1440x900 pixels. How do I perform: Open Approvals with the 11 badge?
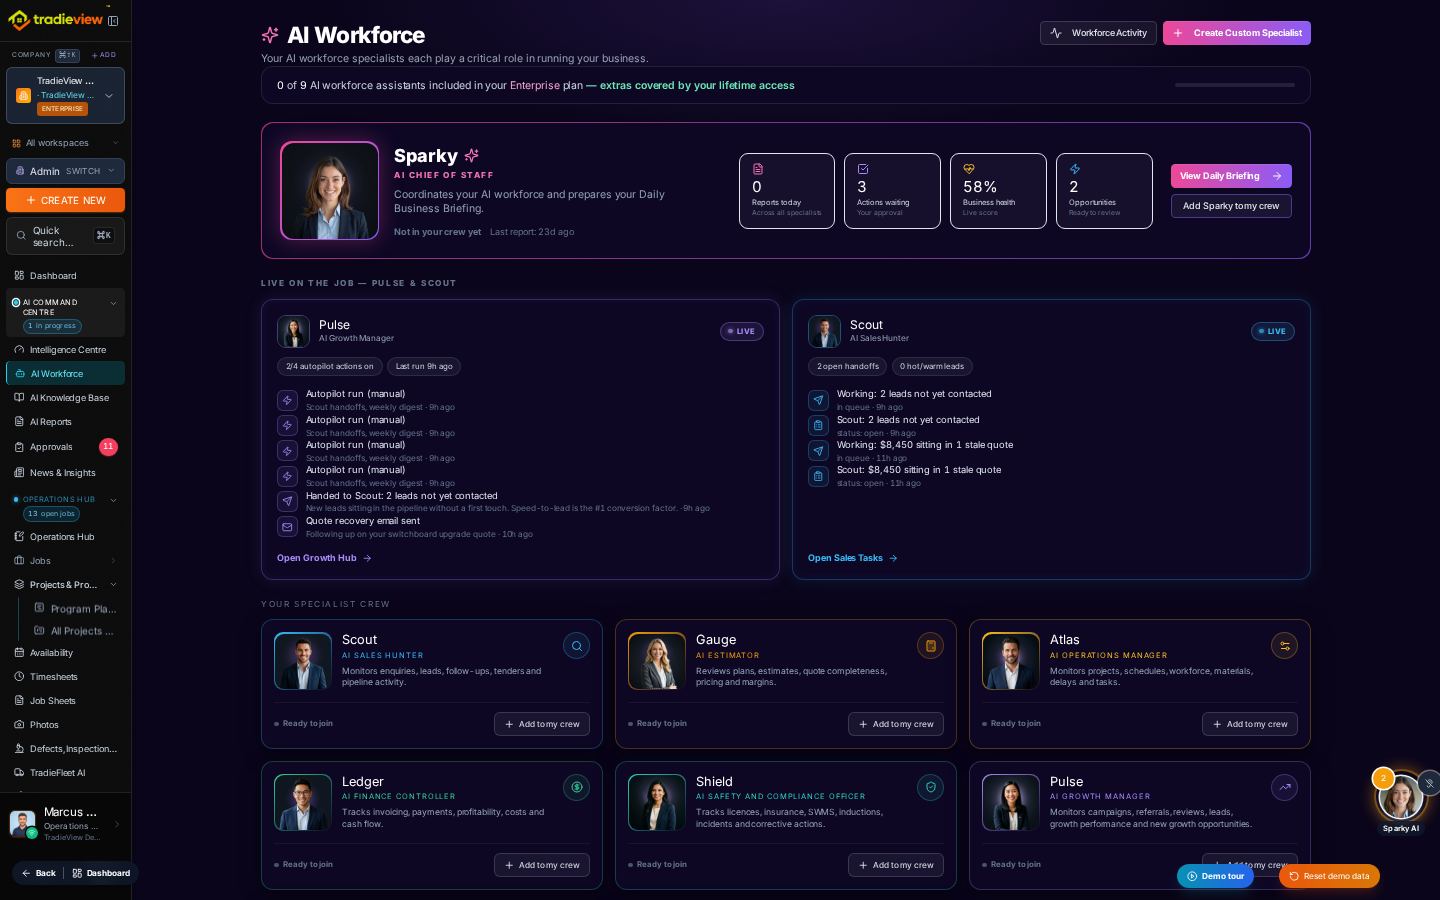(65, 447)
